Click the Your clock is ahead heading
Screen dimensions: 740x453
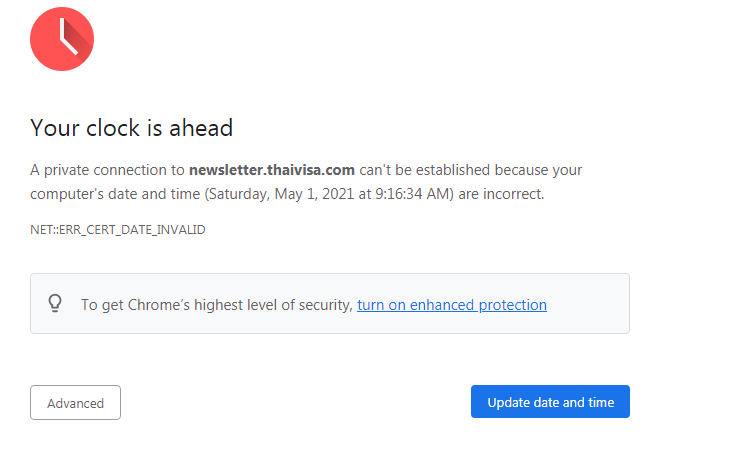(x=132, y=128)
